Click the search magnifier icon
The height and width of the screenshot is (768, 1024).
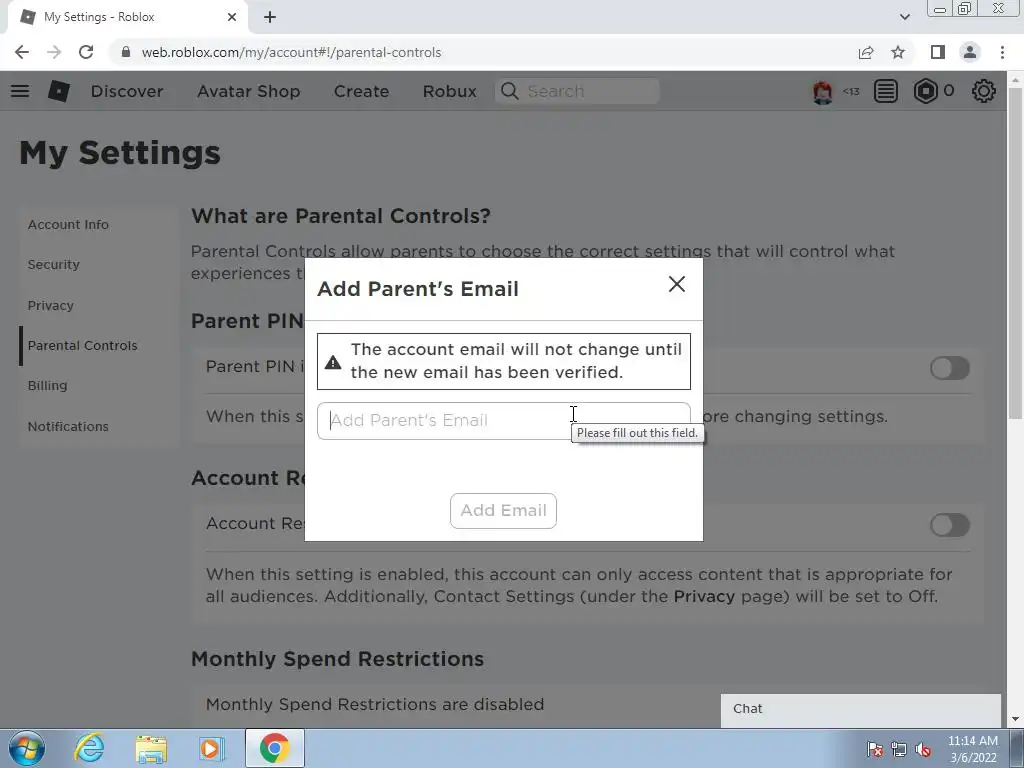pos(509,91)
